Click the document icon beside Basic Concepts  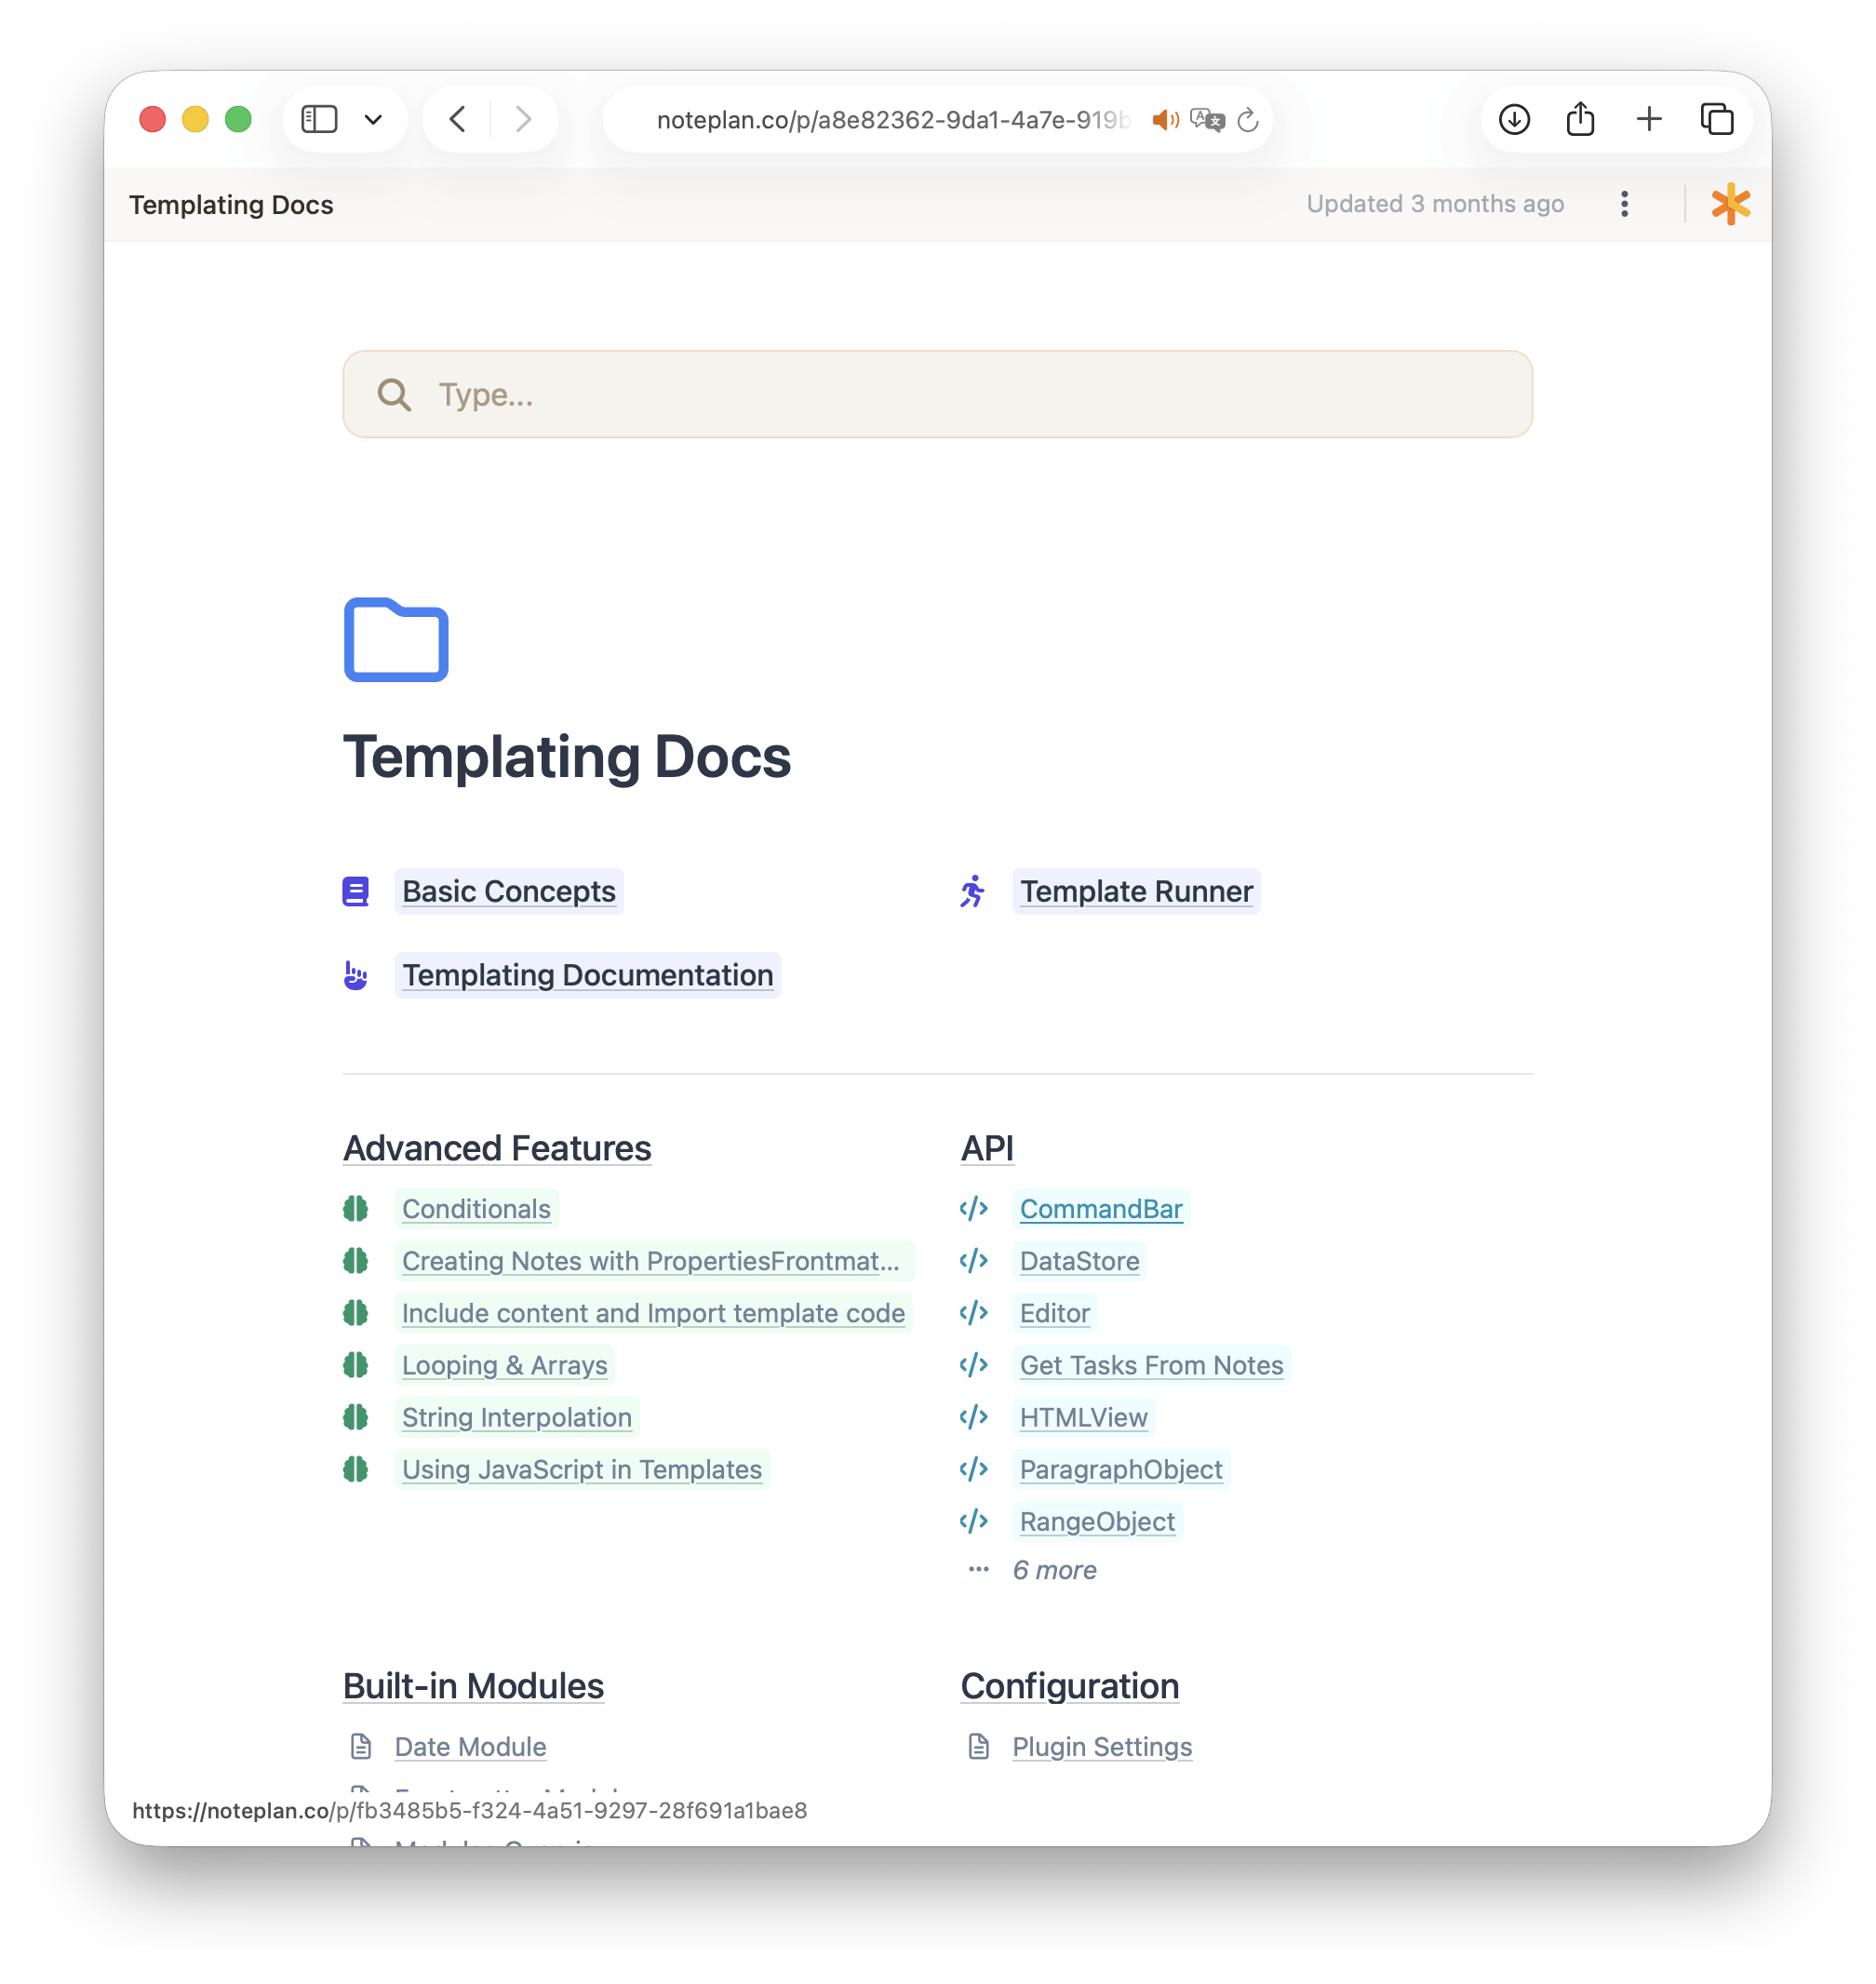coord(356,890)
